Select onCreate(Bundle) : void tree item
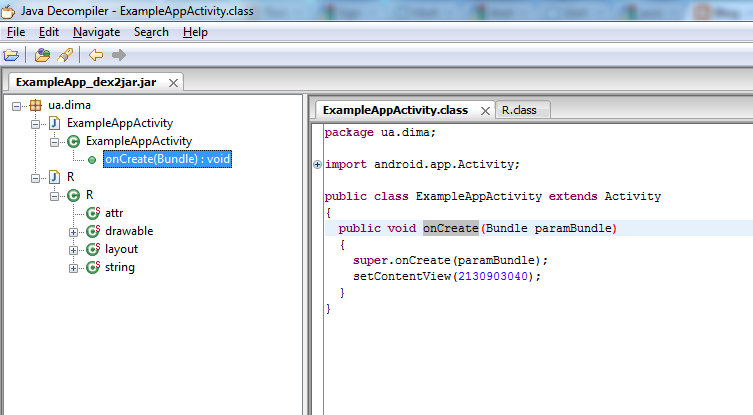 point(167,159)
